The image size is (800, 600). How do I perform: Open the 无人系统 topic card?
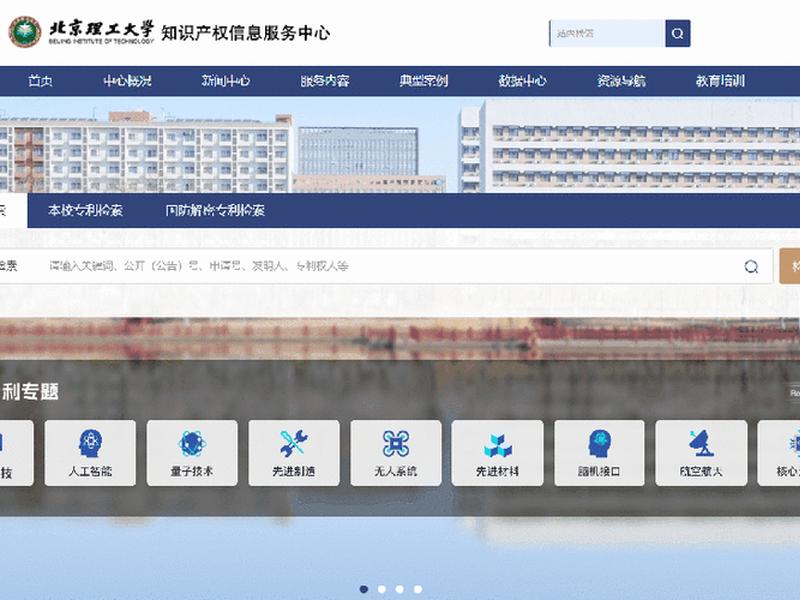(x=396, y=453)
